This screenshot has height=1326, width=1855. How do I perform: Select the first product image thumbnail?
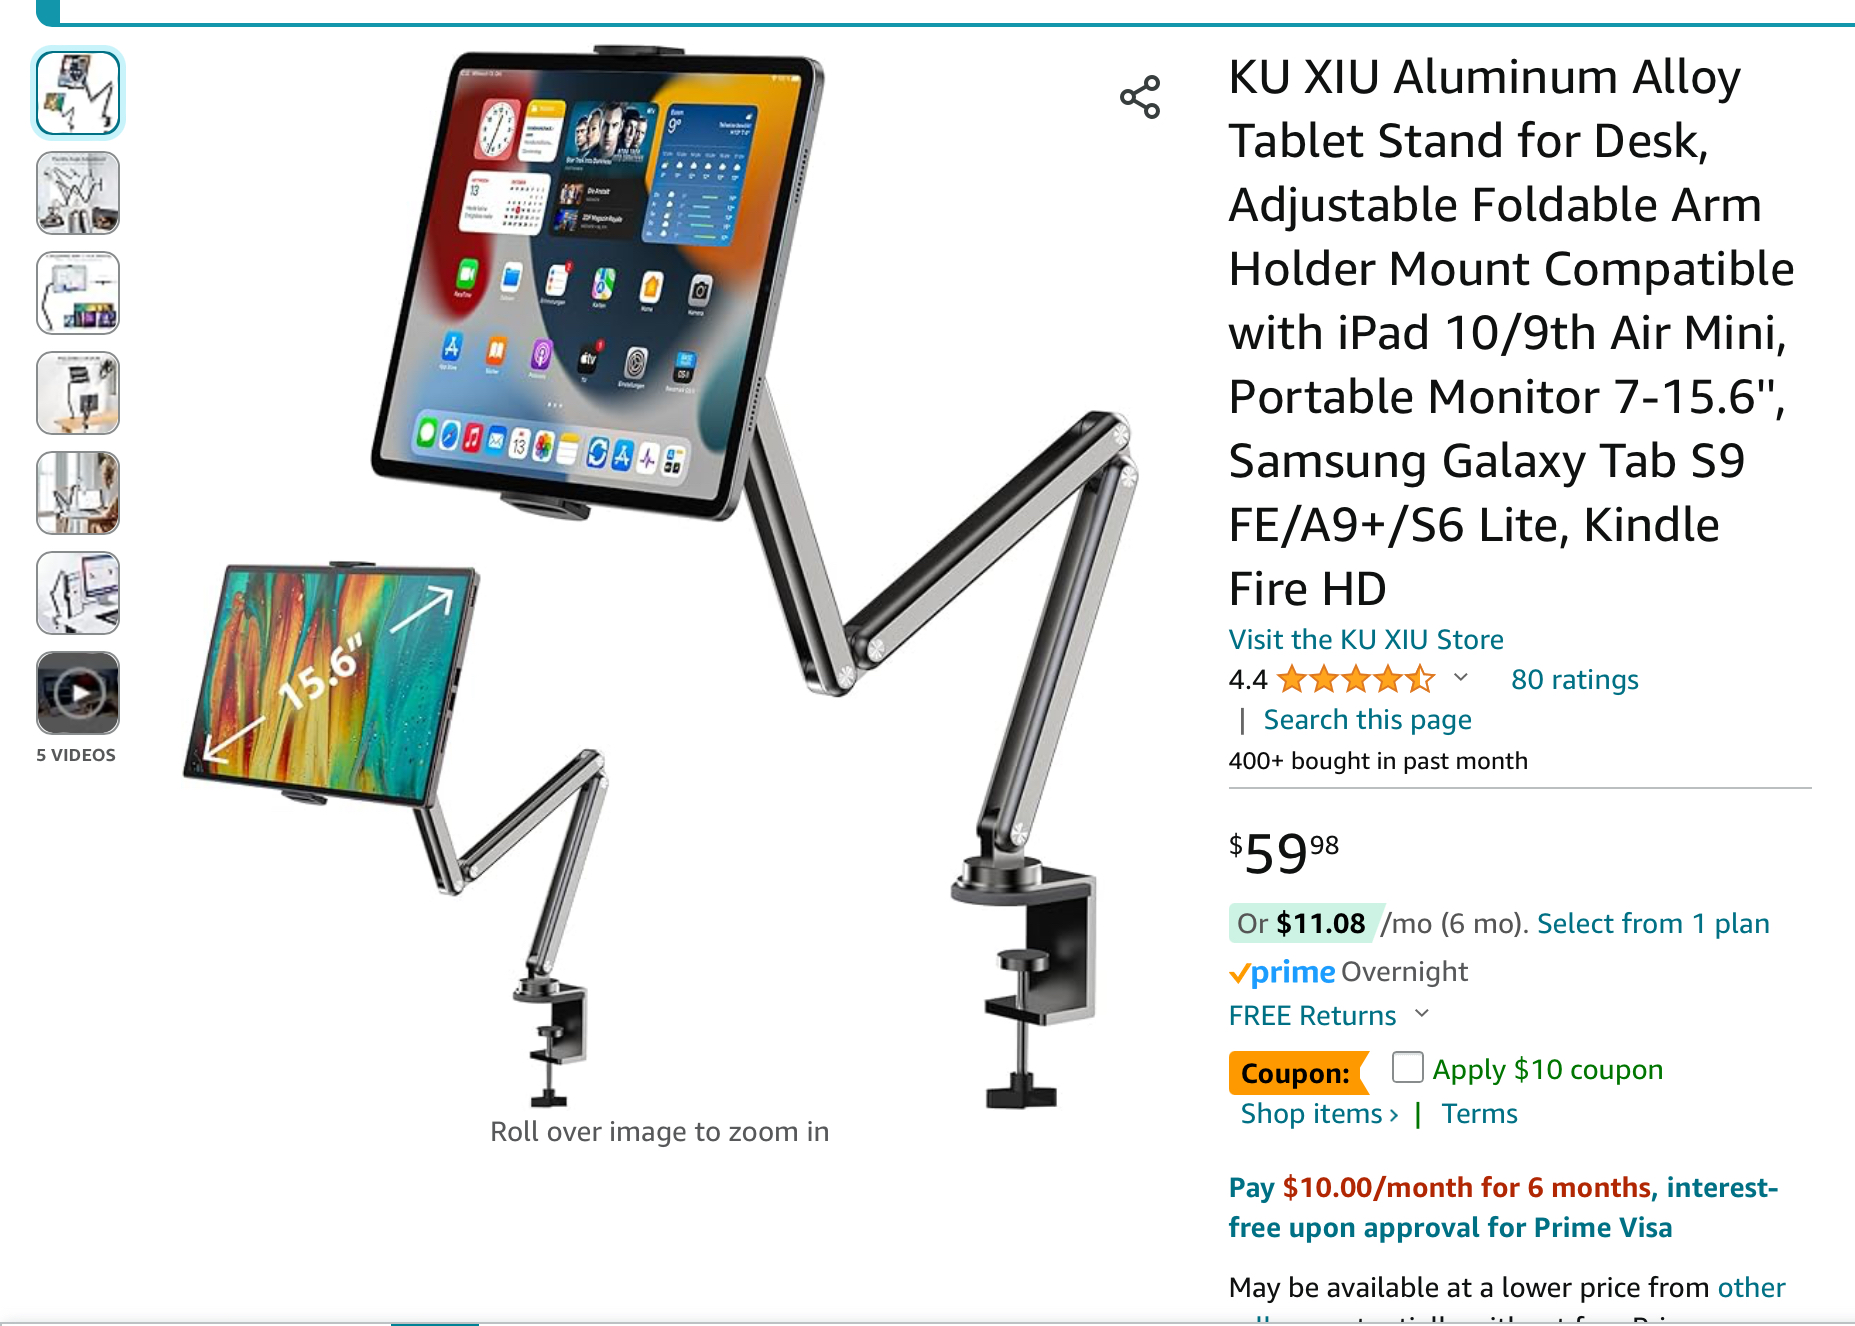(x=78, y=93)
